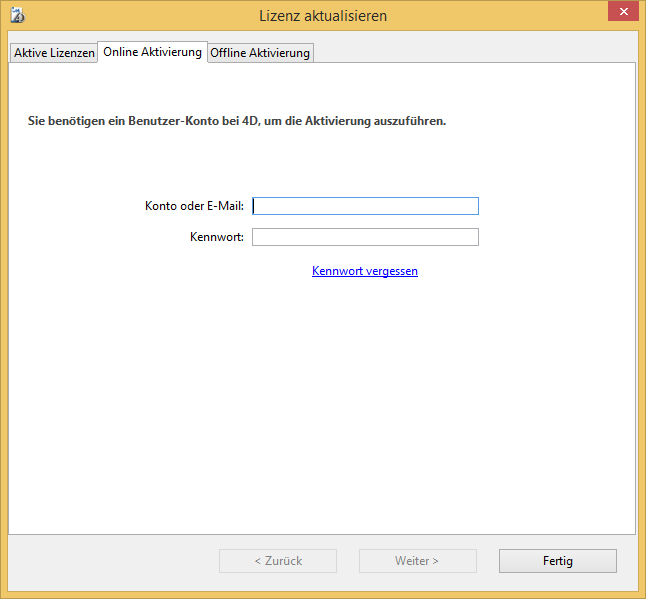Click the < Zurück button

[278, 561]
